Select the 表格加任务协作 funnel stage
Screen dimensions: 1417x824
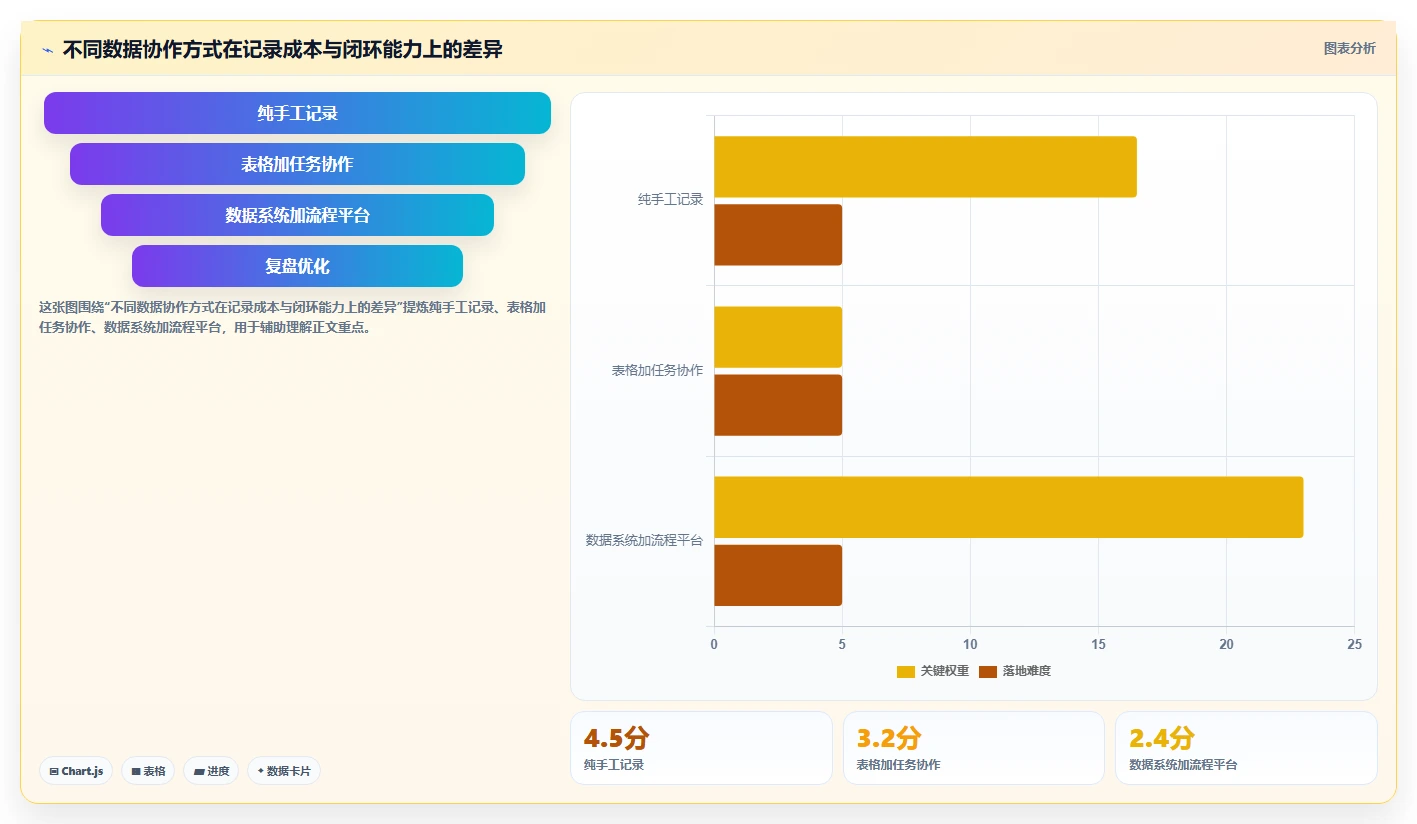click(x=297, y=164)
